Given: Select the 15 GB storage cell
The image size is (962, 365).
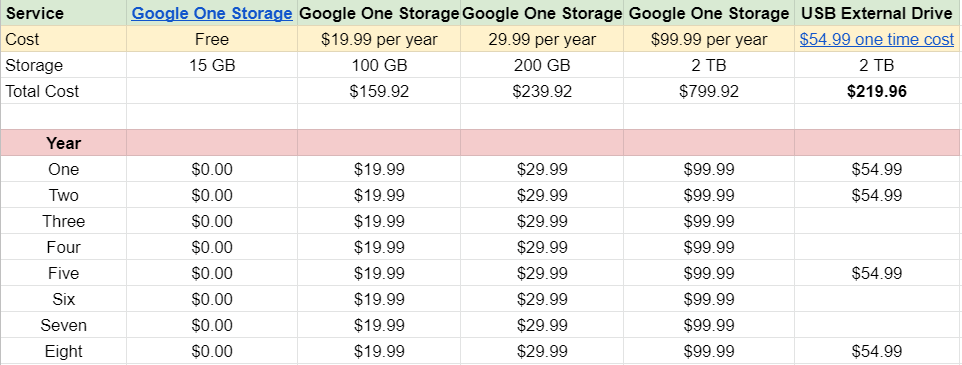Looking at the screenshot, I should pos(212,65).
